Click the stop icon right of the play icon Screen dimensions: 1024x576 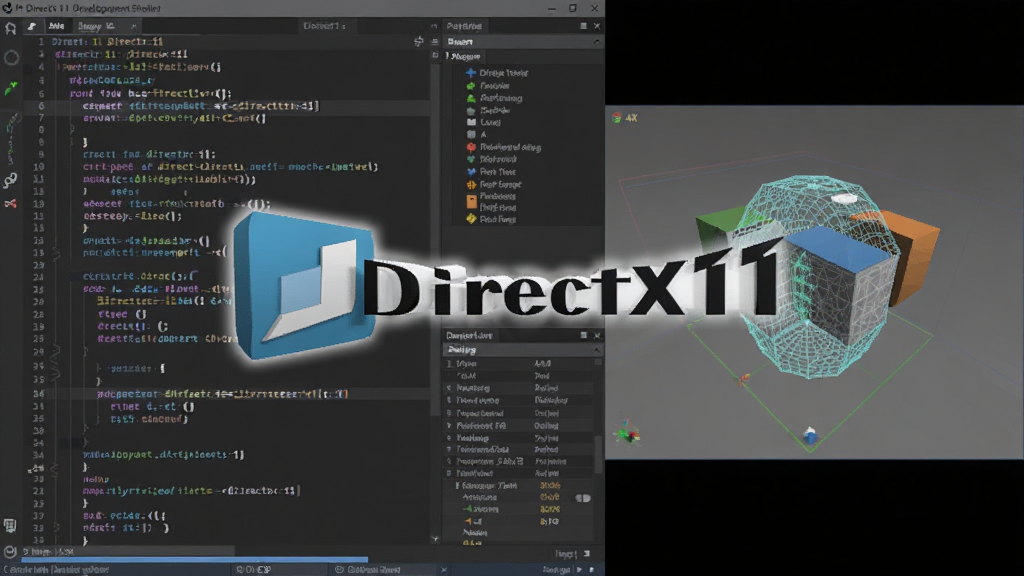(592, 570)
